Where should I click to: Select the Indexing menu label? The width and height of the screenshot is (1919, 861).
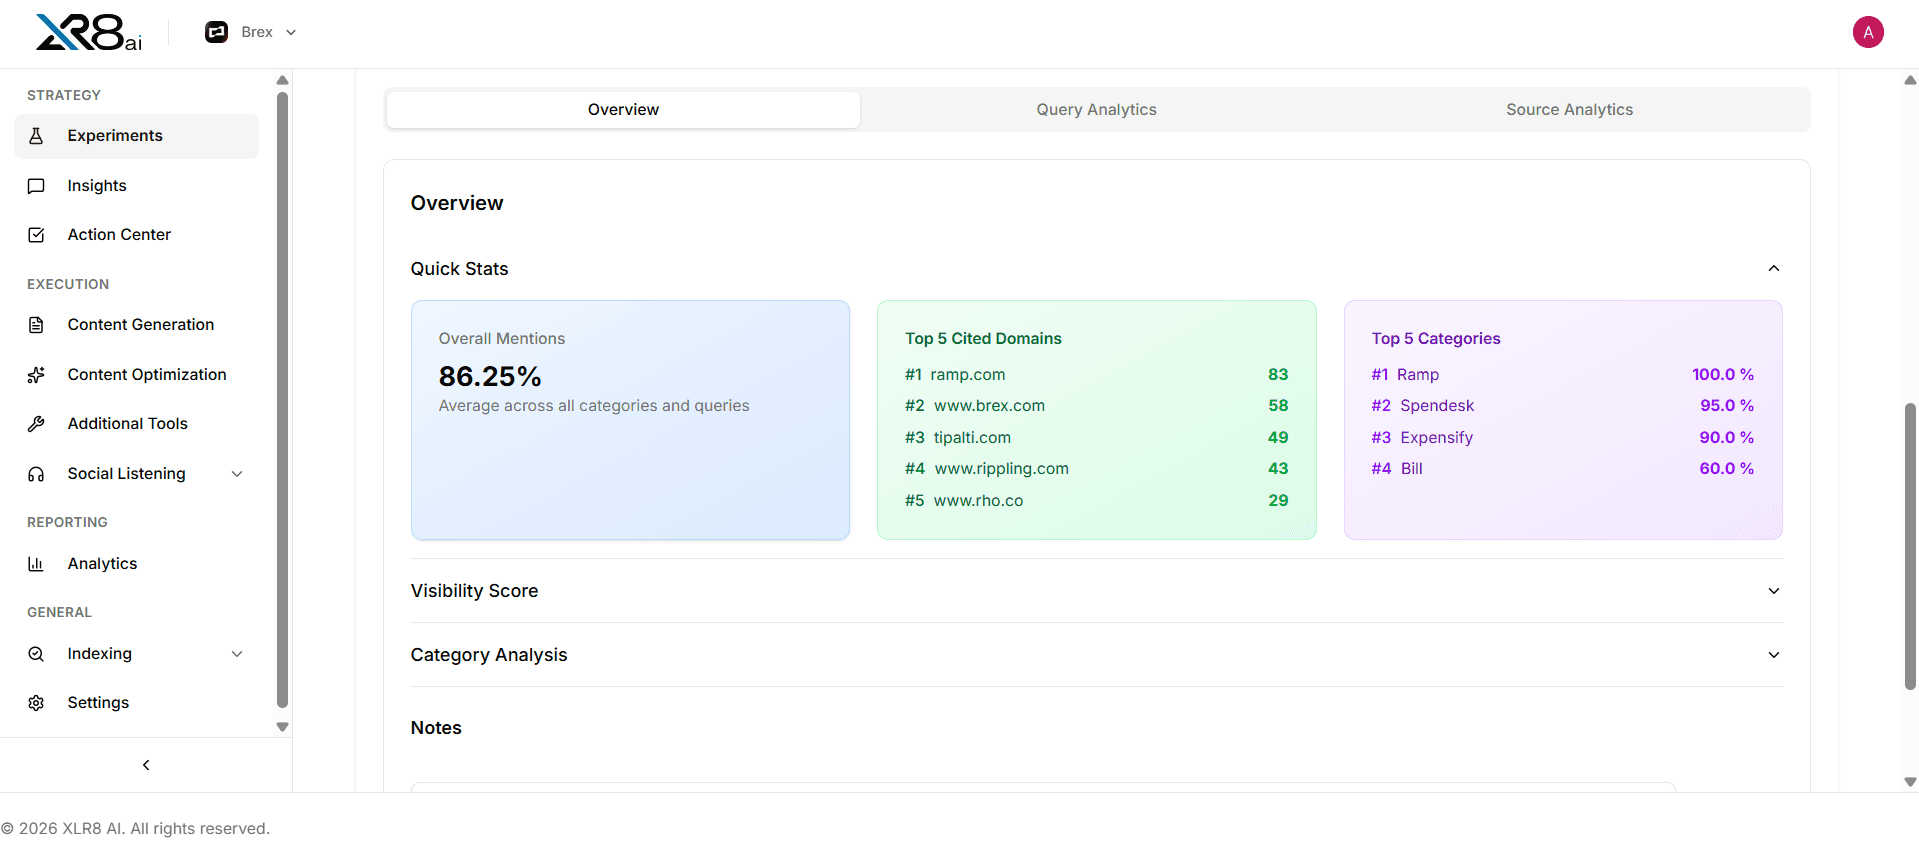[x=99, y=654]
